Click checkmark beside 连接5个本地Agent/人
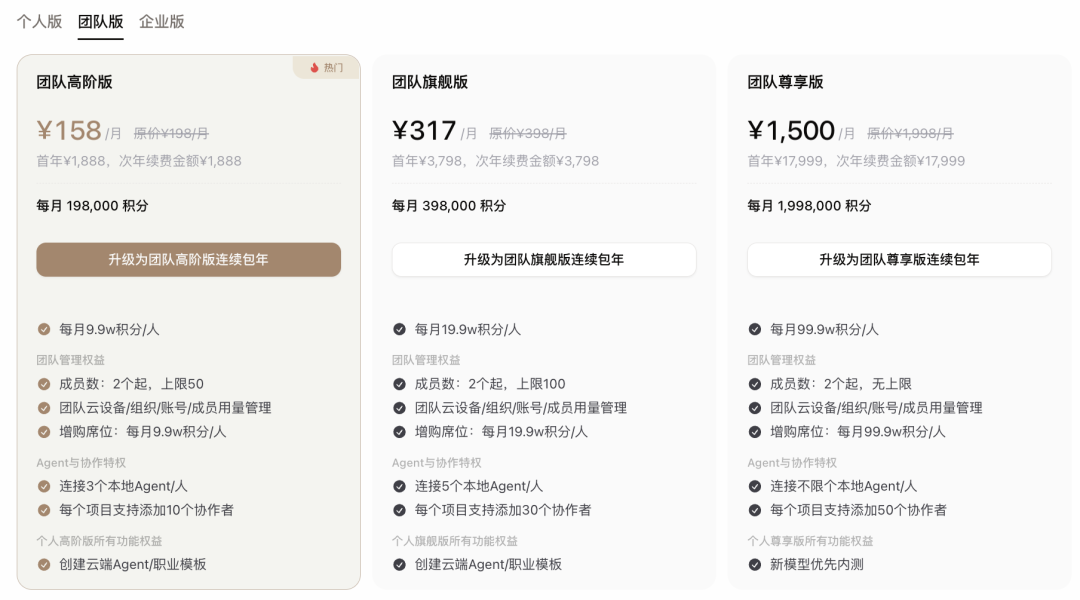 pyautogui.click(x=399, y=486)
